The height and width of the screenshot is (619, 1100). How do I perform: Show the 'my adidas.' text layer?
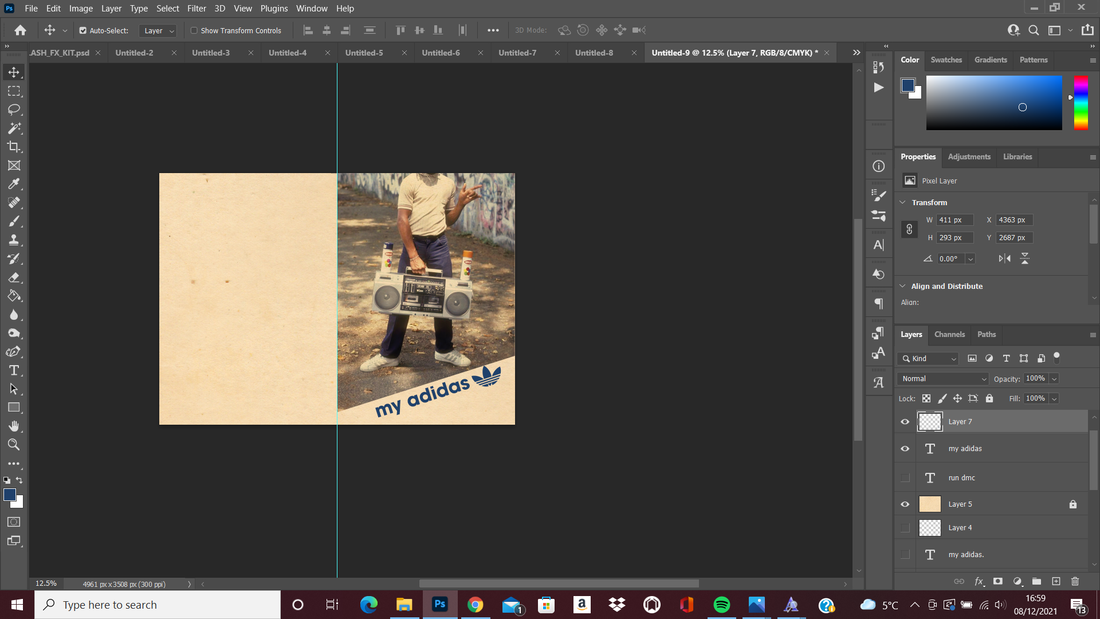[905, 554]
